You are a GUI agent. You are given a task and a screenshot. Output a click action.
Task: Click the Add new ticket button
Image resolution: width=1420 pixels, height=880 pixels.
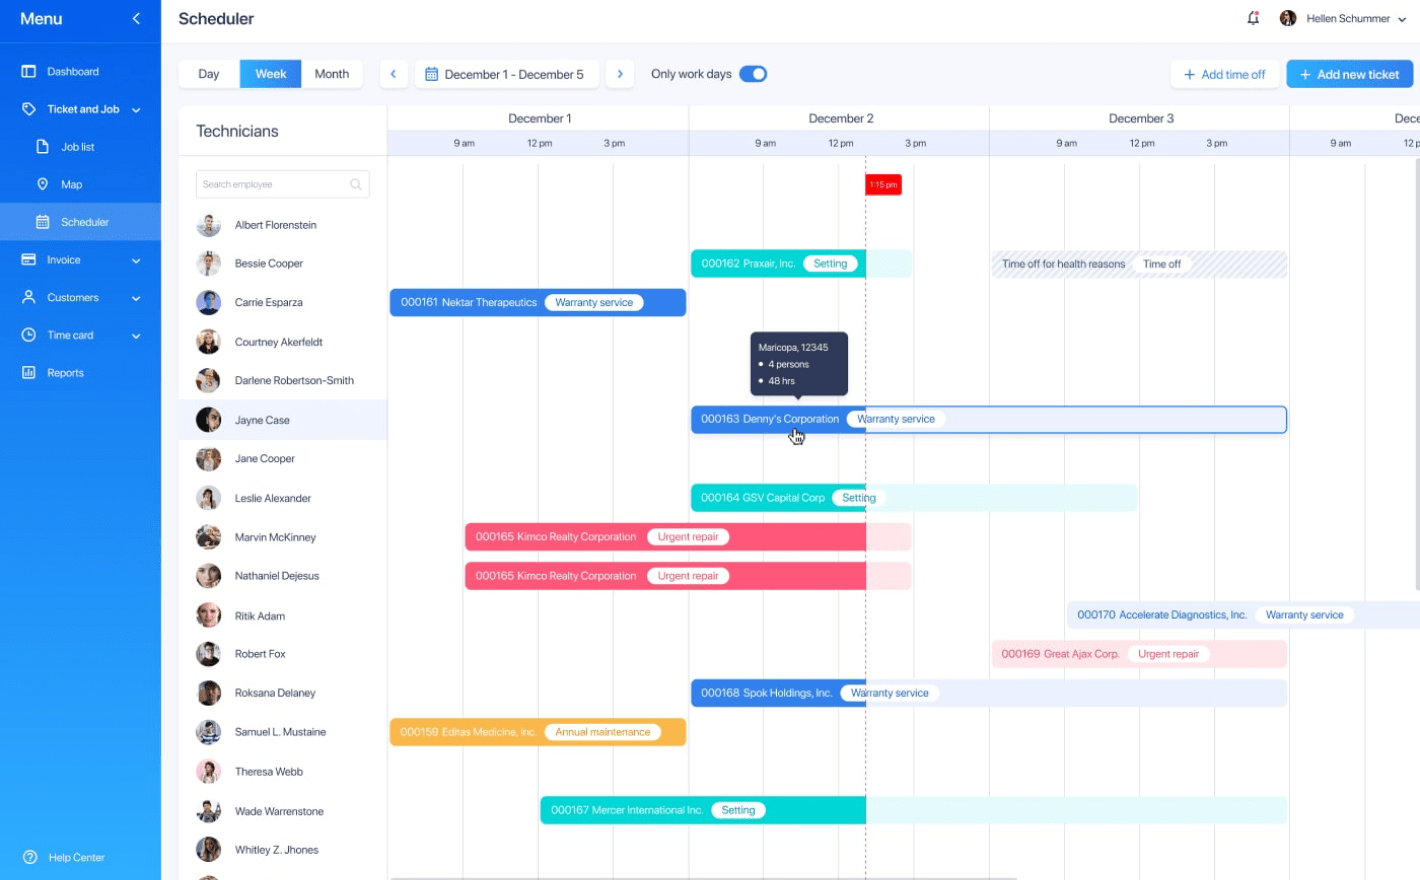click(1349, 73)
